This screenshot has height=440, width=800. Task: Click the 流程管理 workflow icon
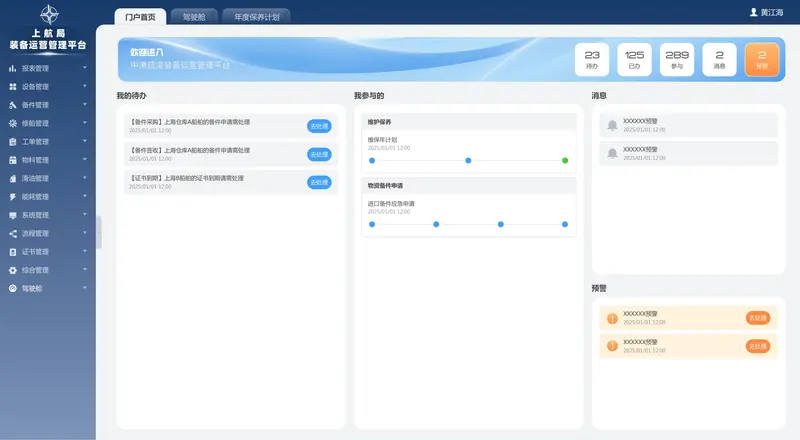click(x=13, y=234)
